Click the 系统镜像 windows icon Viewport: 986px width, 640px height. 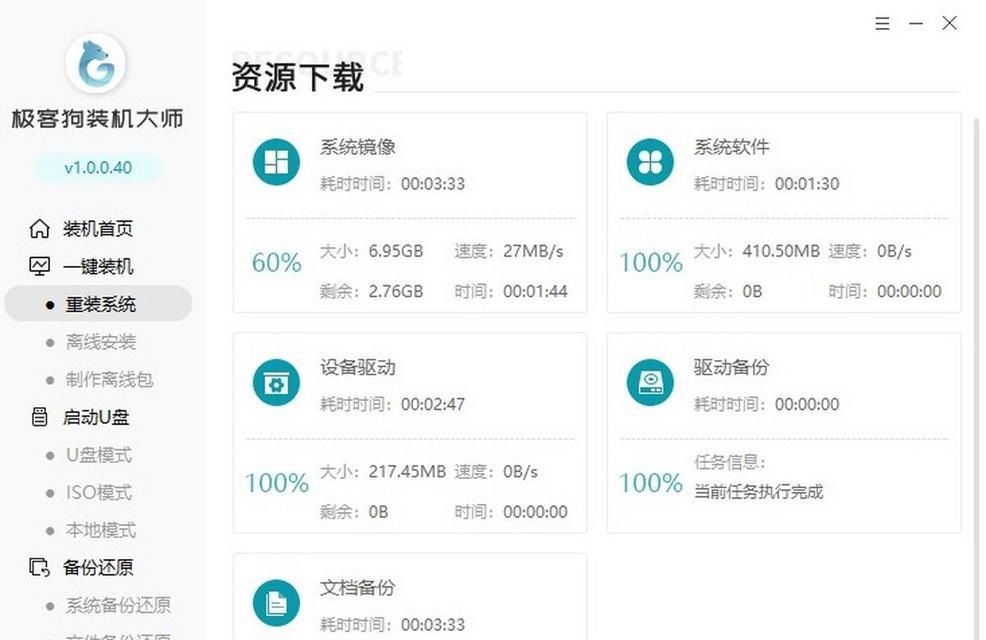(276, 162)
